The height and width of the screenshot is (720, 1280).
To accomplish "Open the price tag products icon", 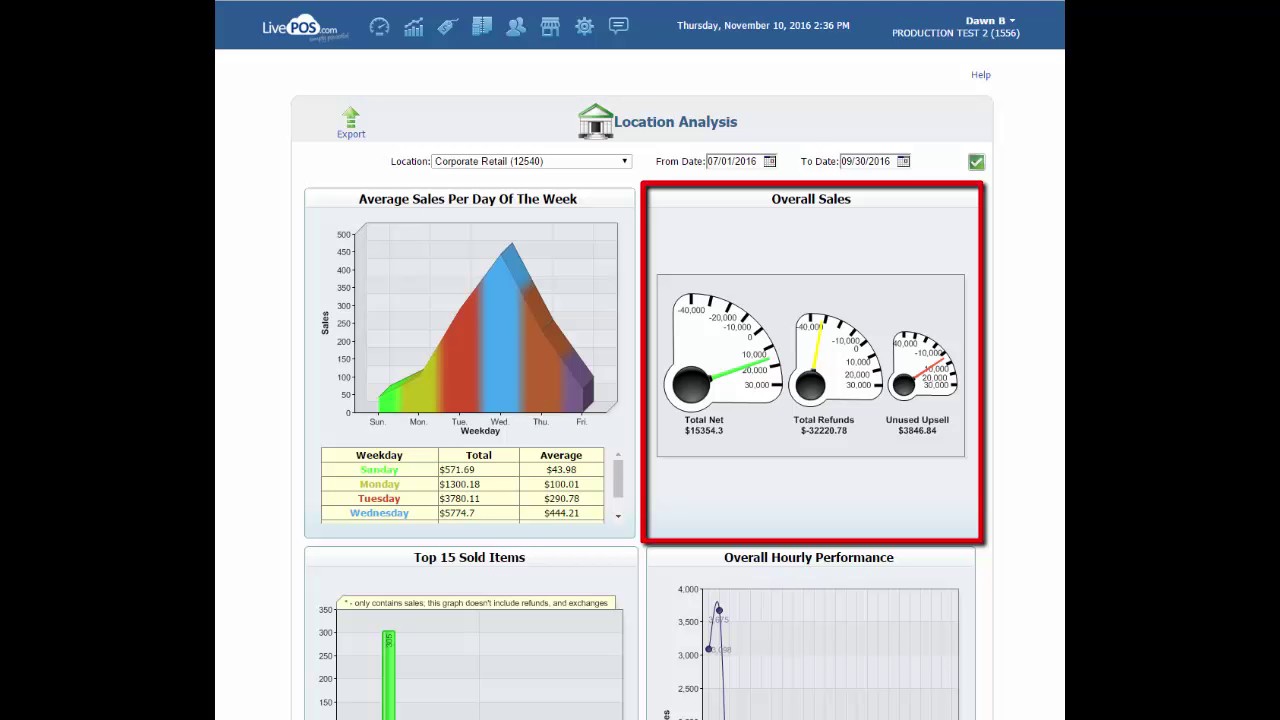I will [447, 27].
